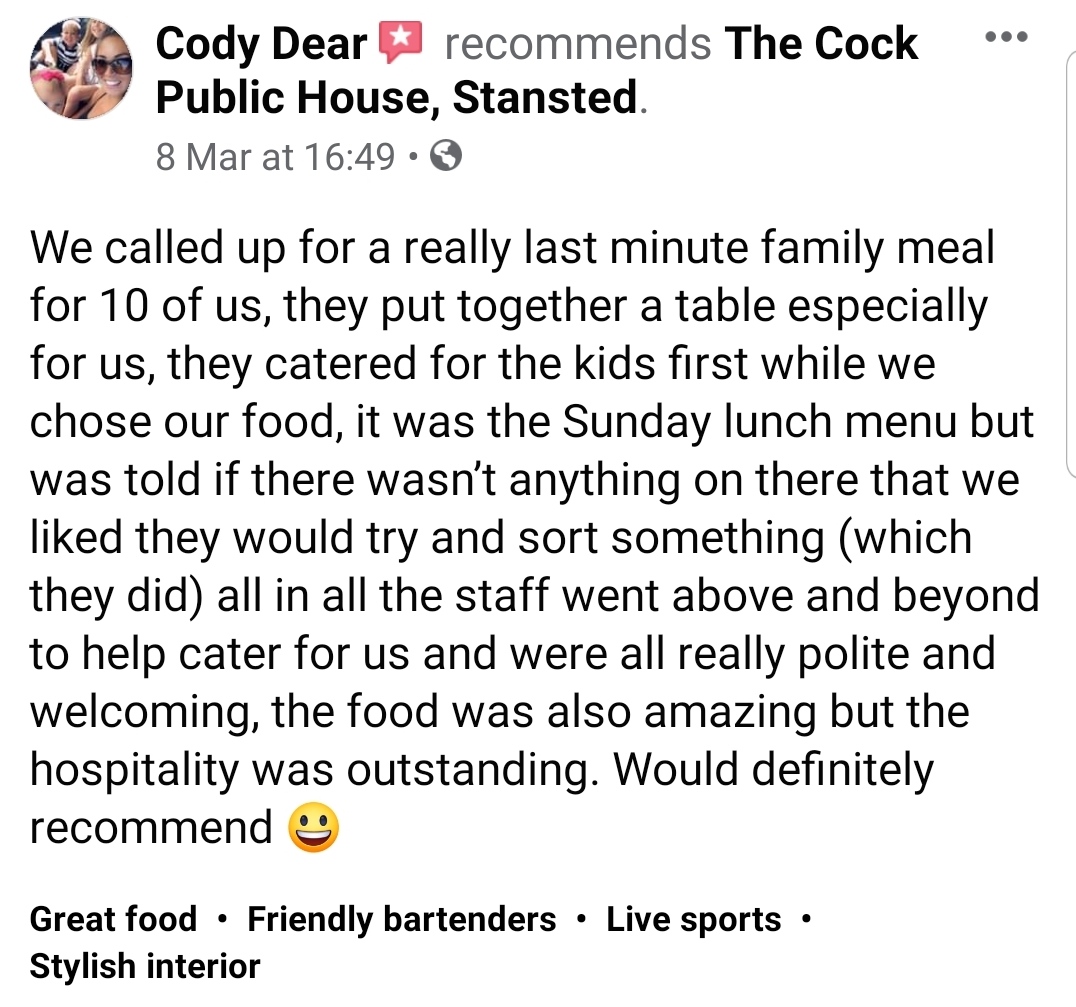Open the three-dot post options menu
This screenshot has width=1076, height=1007.
tap(1007, 36)
